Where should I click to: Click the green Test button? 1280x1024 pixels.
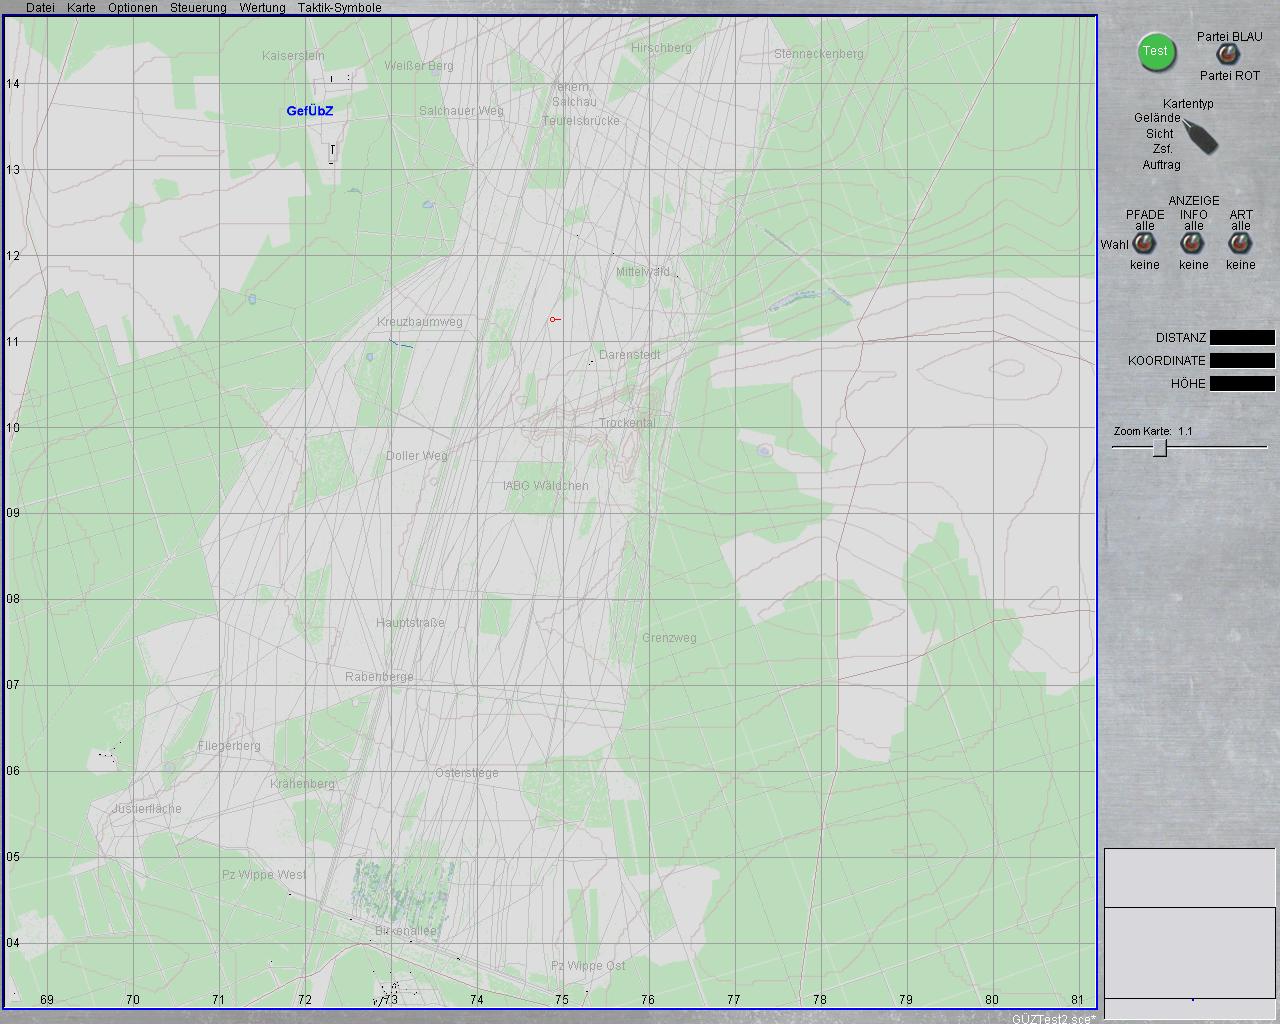[1156, 52]
